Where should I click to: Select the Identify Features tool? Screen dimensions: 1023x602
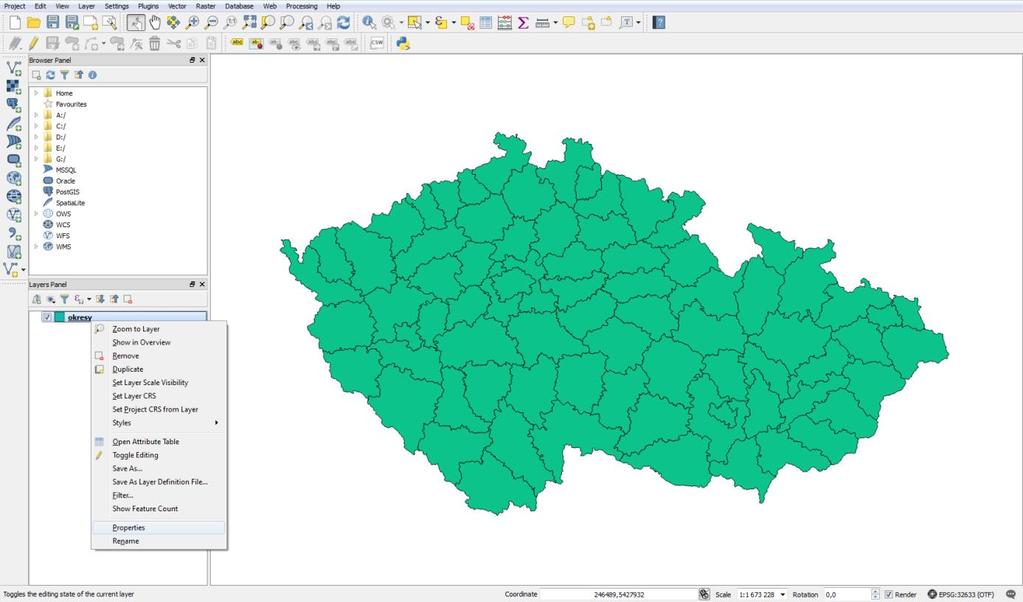pyautogui.click(x=369, y=23)
